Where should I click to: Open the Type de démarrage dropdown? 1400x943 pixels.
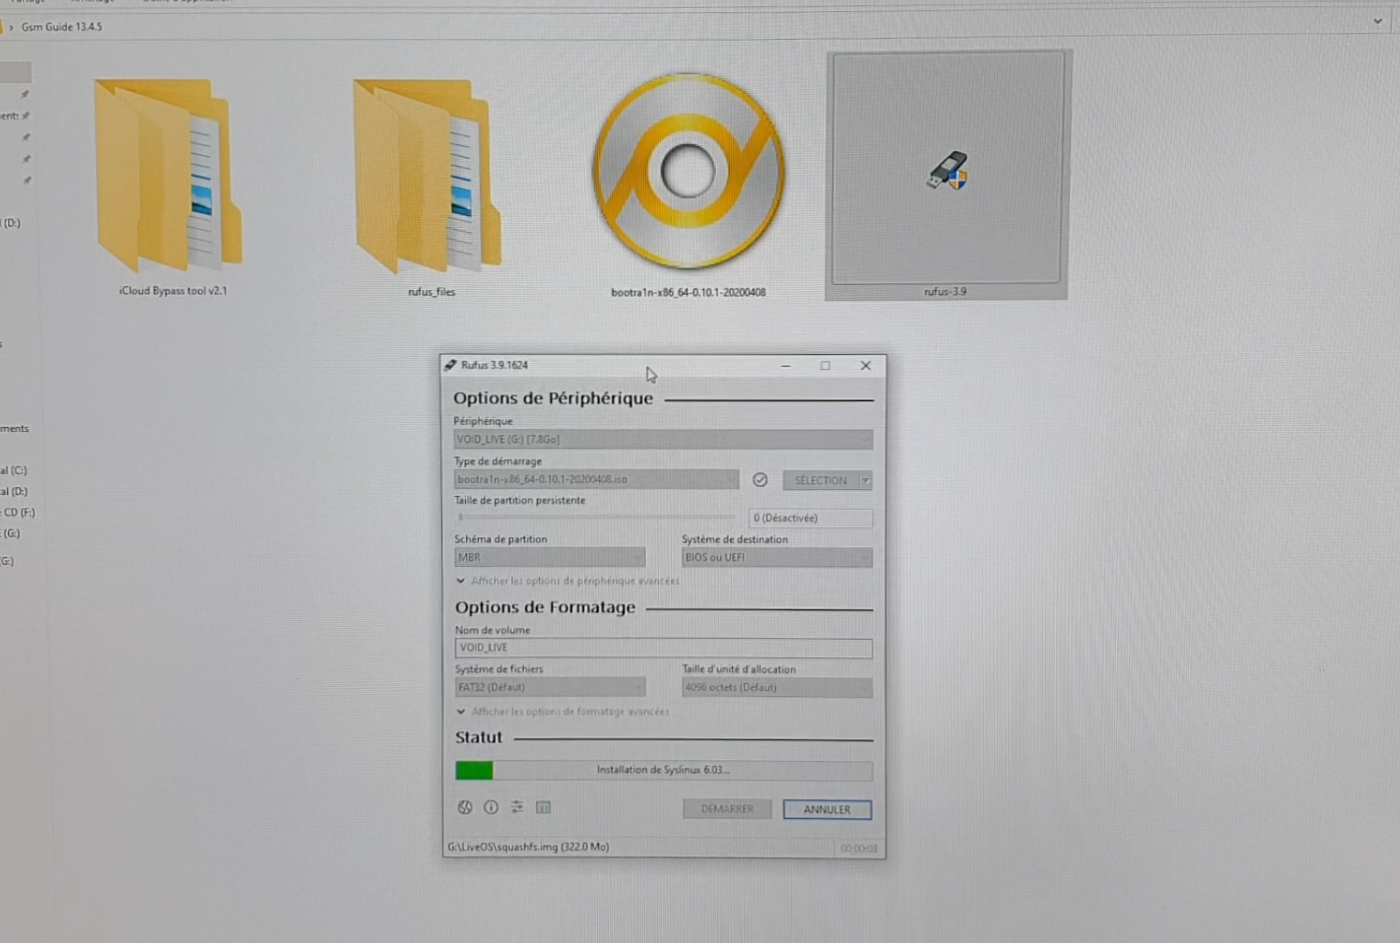(597, 480)
